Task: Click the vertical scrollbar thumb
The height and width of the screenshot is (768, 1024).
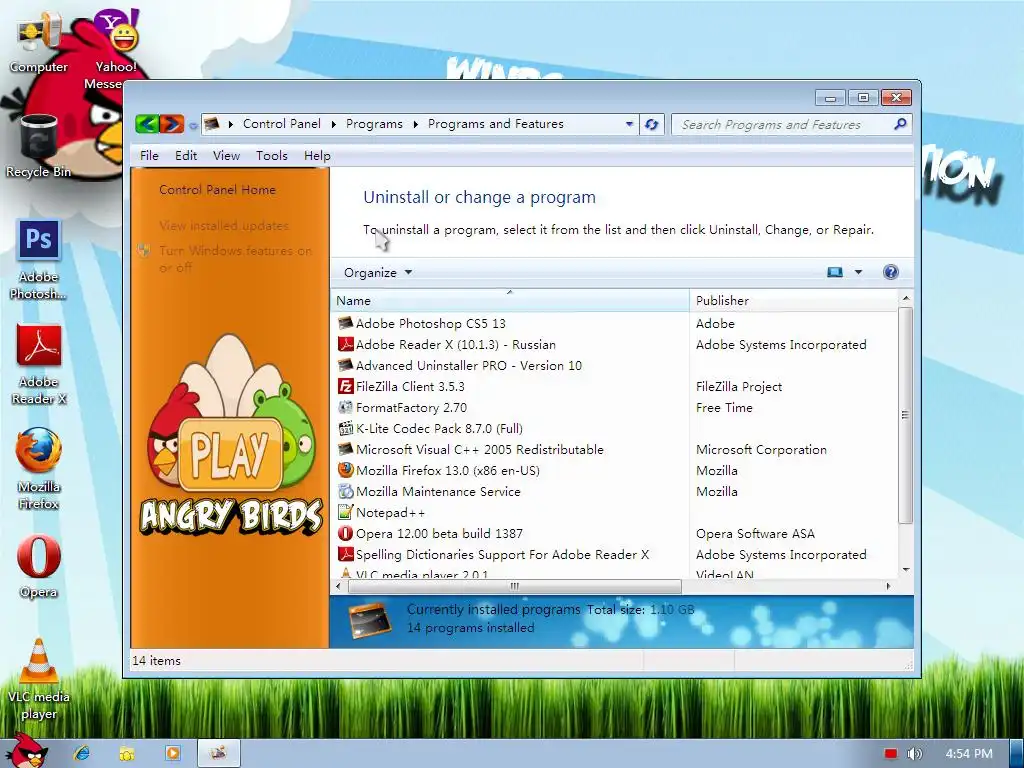Action: click(905, 415)
